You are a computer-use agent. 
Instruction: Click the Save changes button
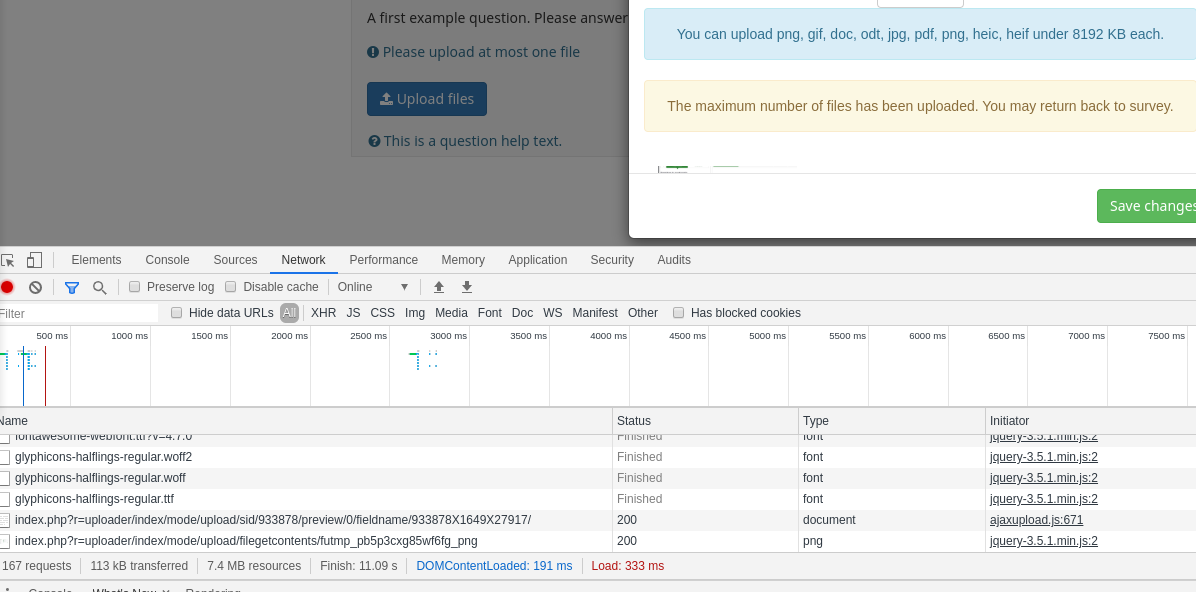(1150, 206)
